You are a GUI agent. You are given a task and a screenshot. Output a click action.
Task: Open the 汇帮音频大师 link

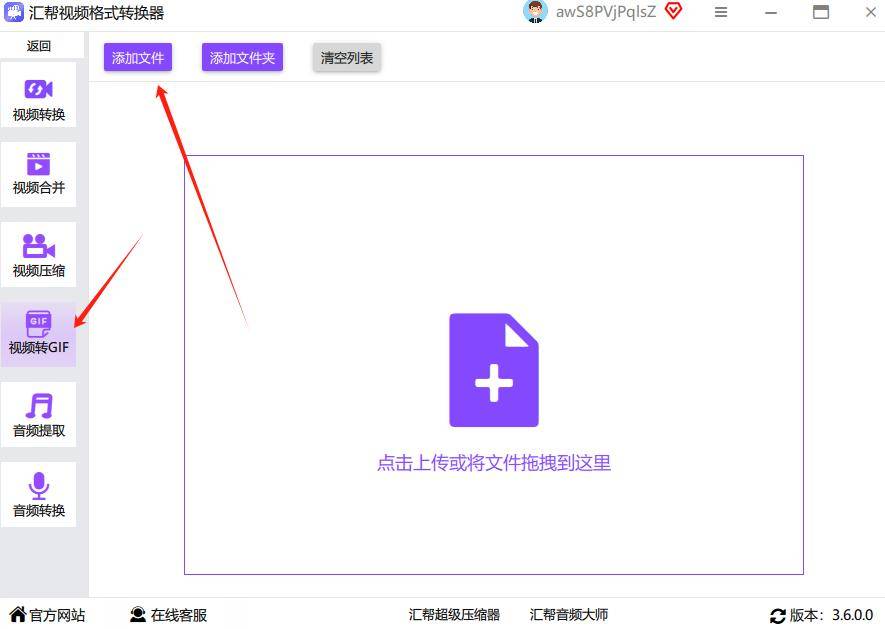568,615
